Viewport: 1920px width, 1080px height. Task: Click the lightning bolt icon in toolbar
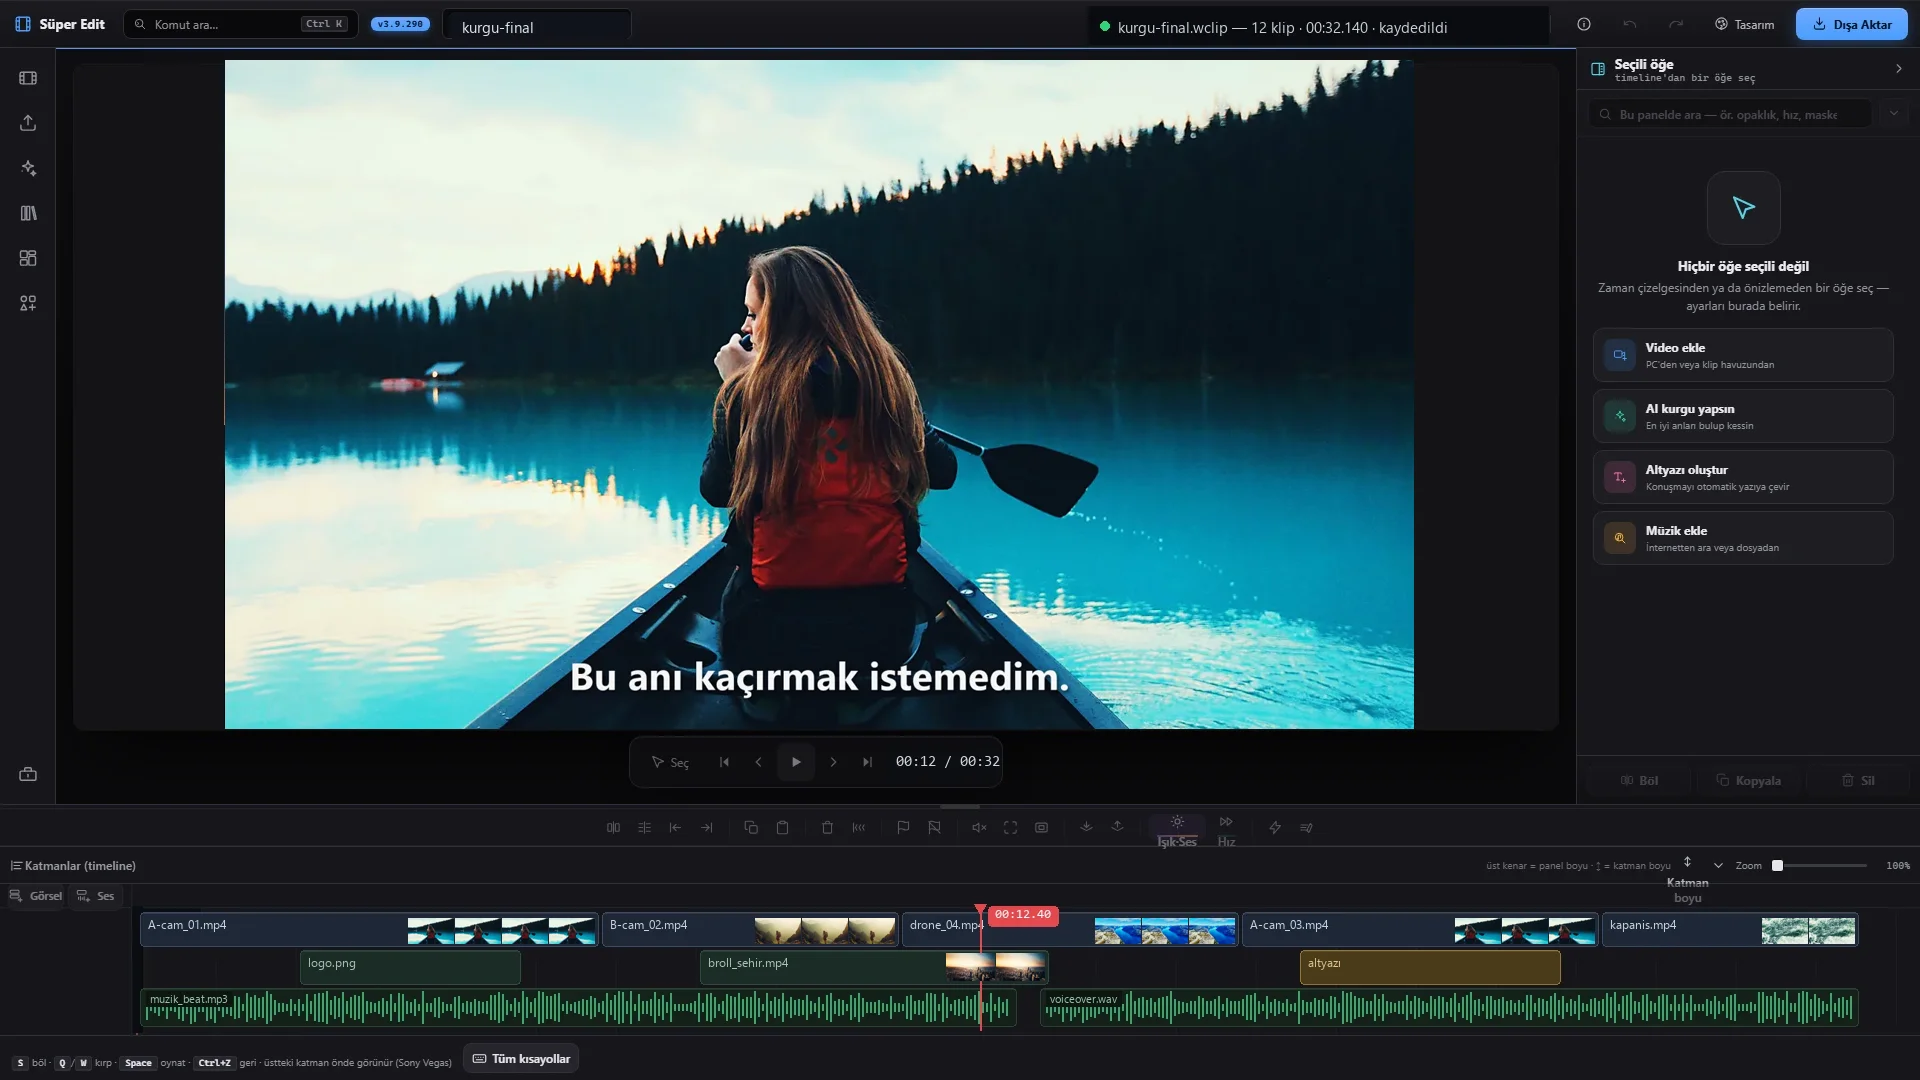[1275, 828]
